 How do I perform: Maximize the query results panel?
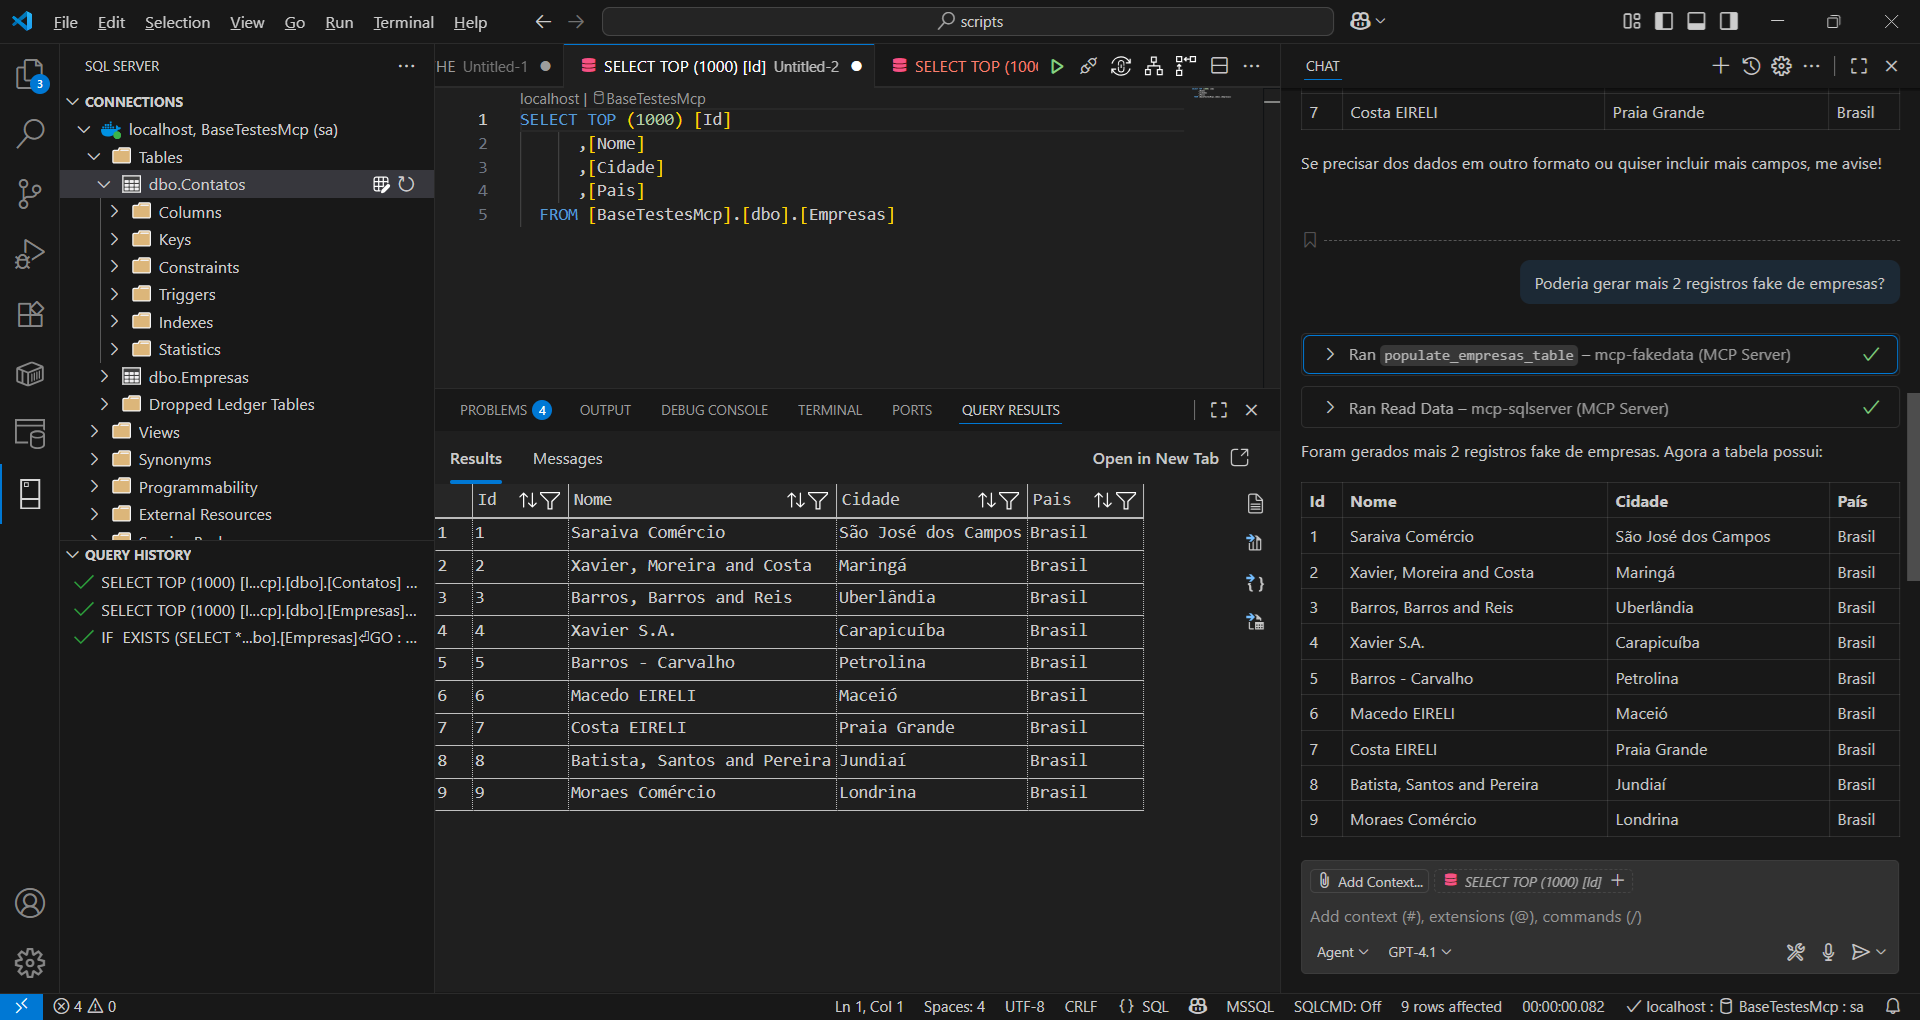point(1219,410)
